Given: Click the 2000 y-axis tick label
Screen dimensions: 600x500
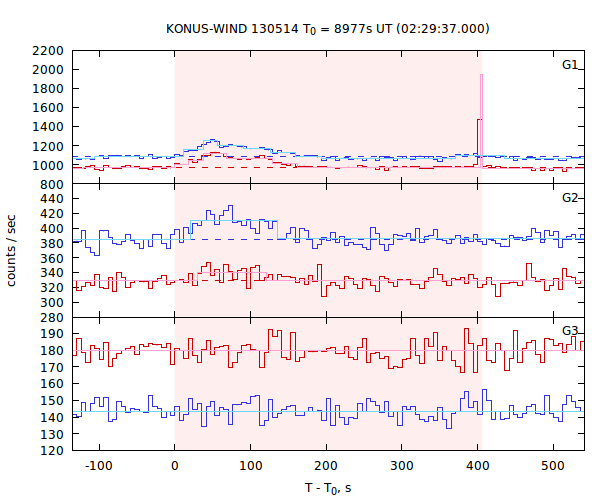Looking at the screenshot, I should tap(48, 70).
